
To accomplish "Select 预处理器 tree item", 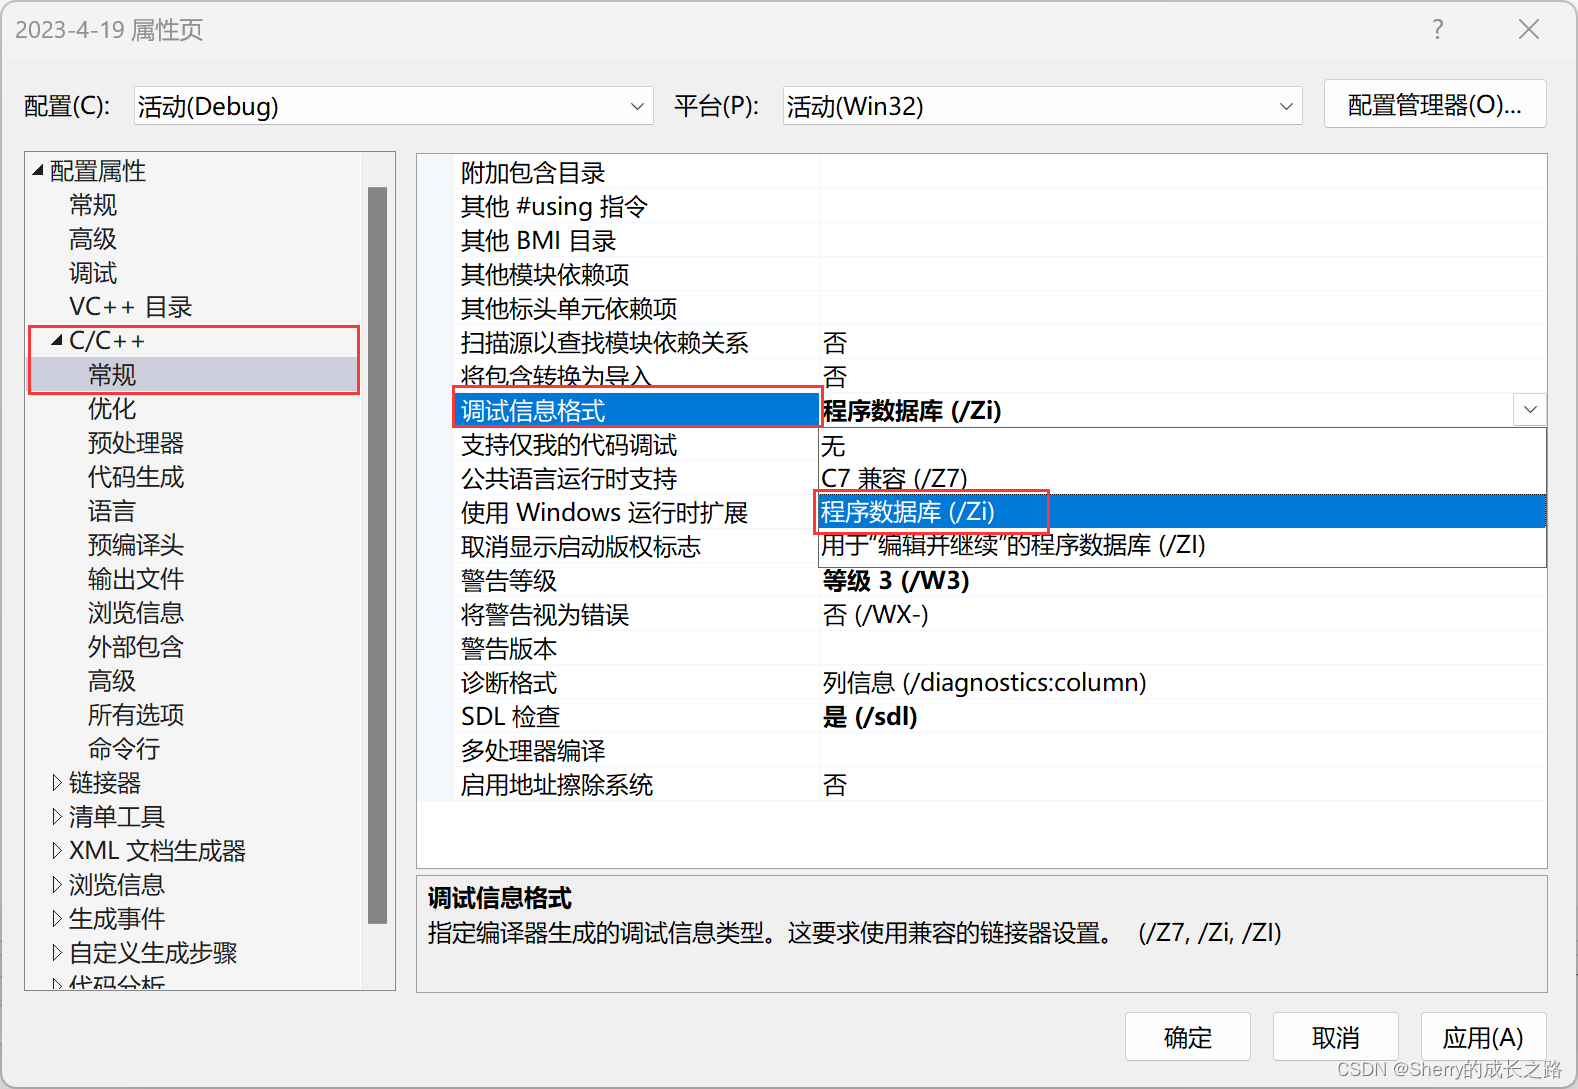I will click(x=136, y=443).
